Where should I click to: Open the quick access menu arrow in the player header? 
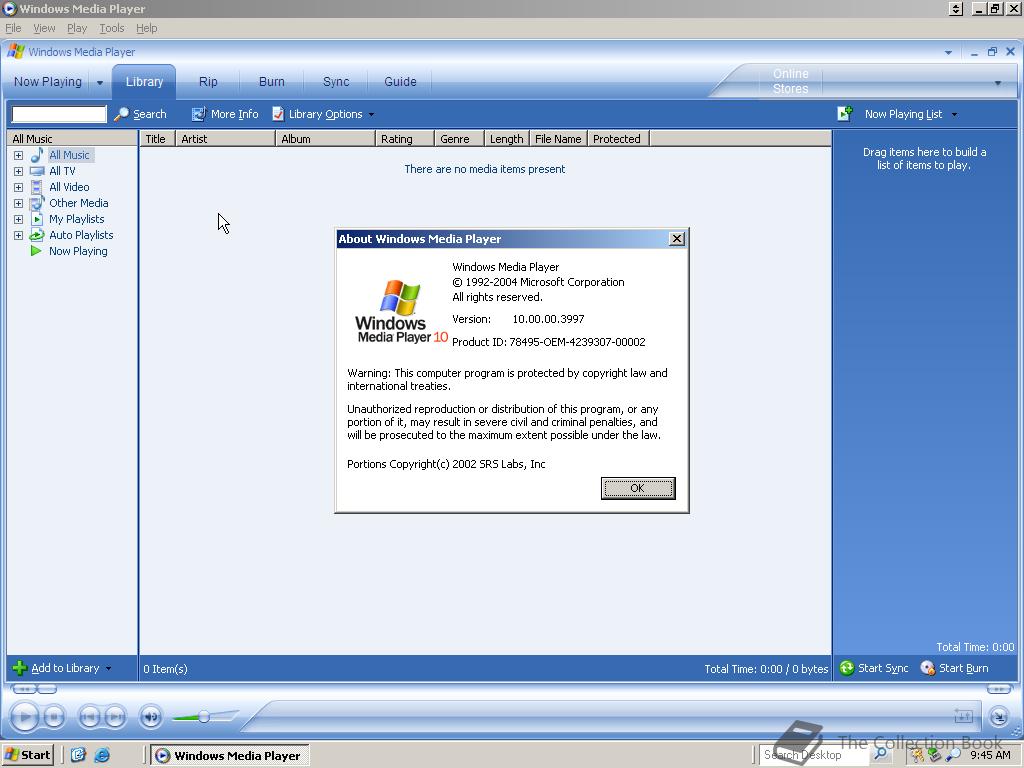pos(948,52)
